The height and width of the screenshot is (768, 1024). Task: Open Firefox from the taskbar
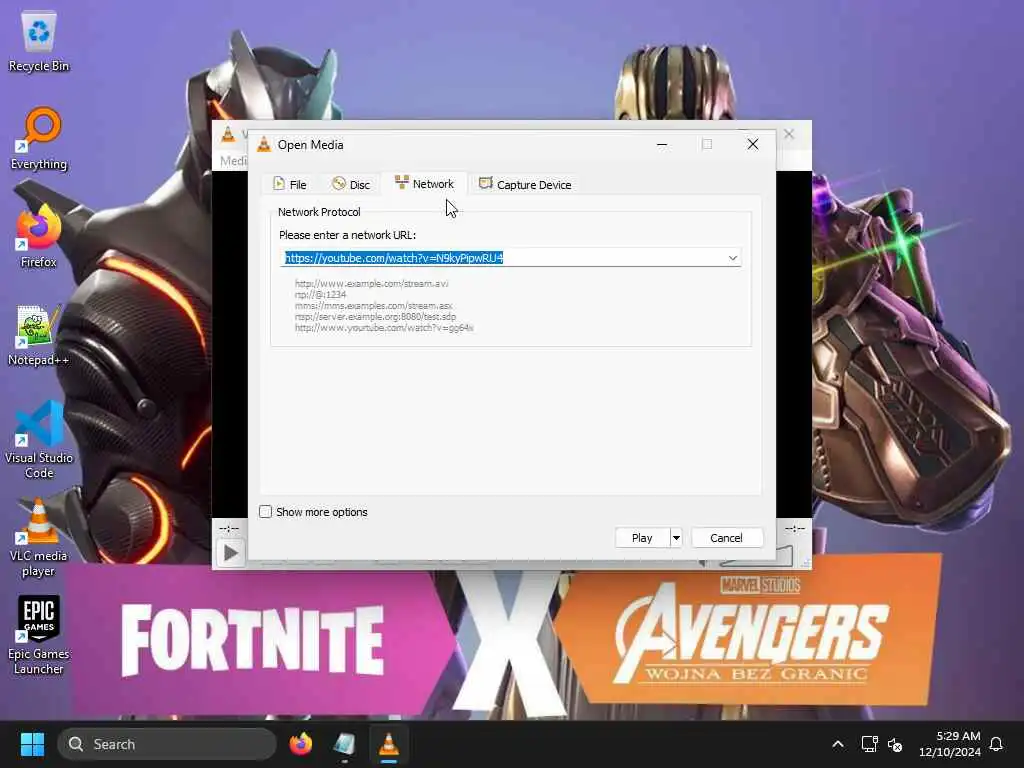coord(300,744)
